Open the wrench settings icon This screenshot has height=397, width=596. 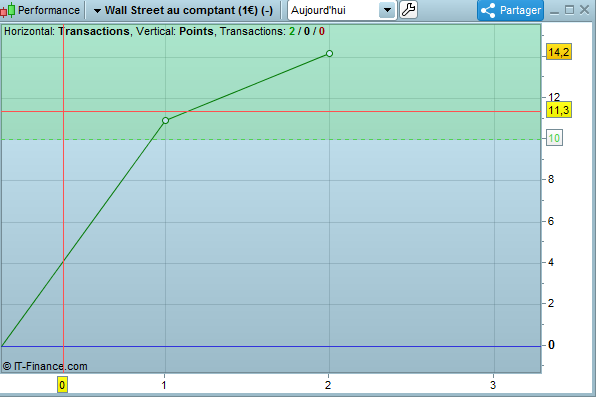click(x=409, y=10)
